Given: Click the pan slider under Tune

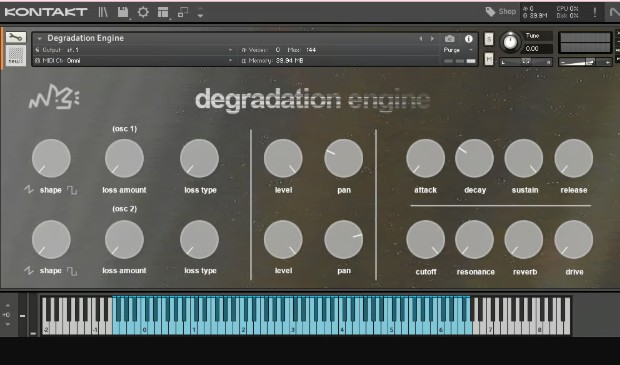Looking at the screenshot, I should coord(526,62).
